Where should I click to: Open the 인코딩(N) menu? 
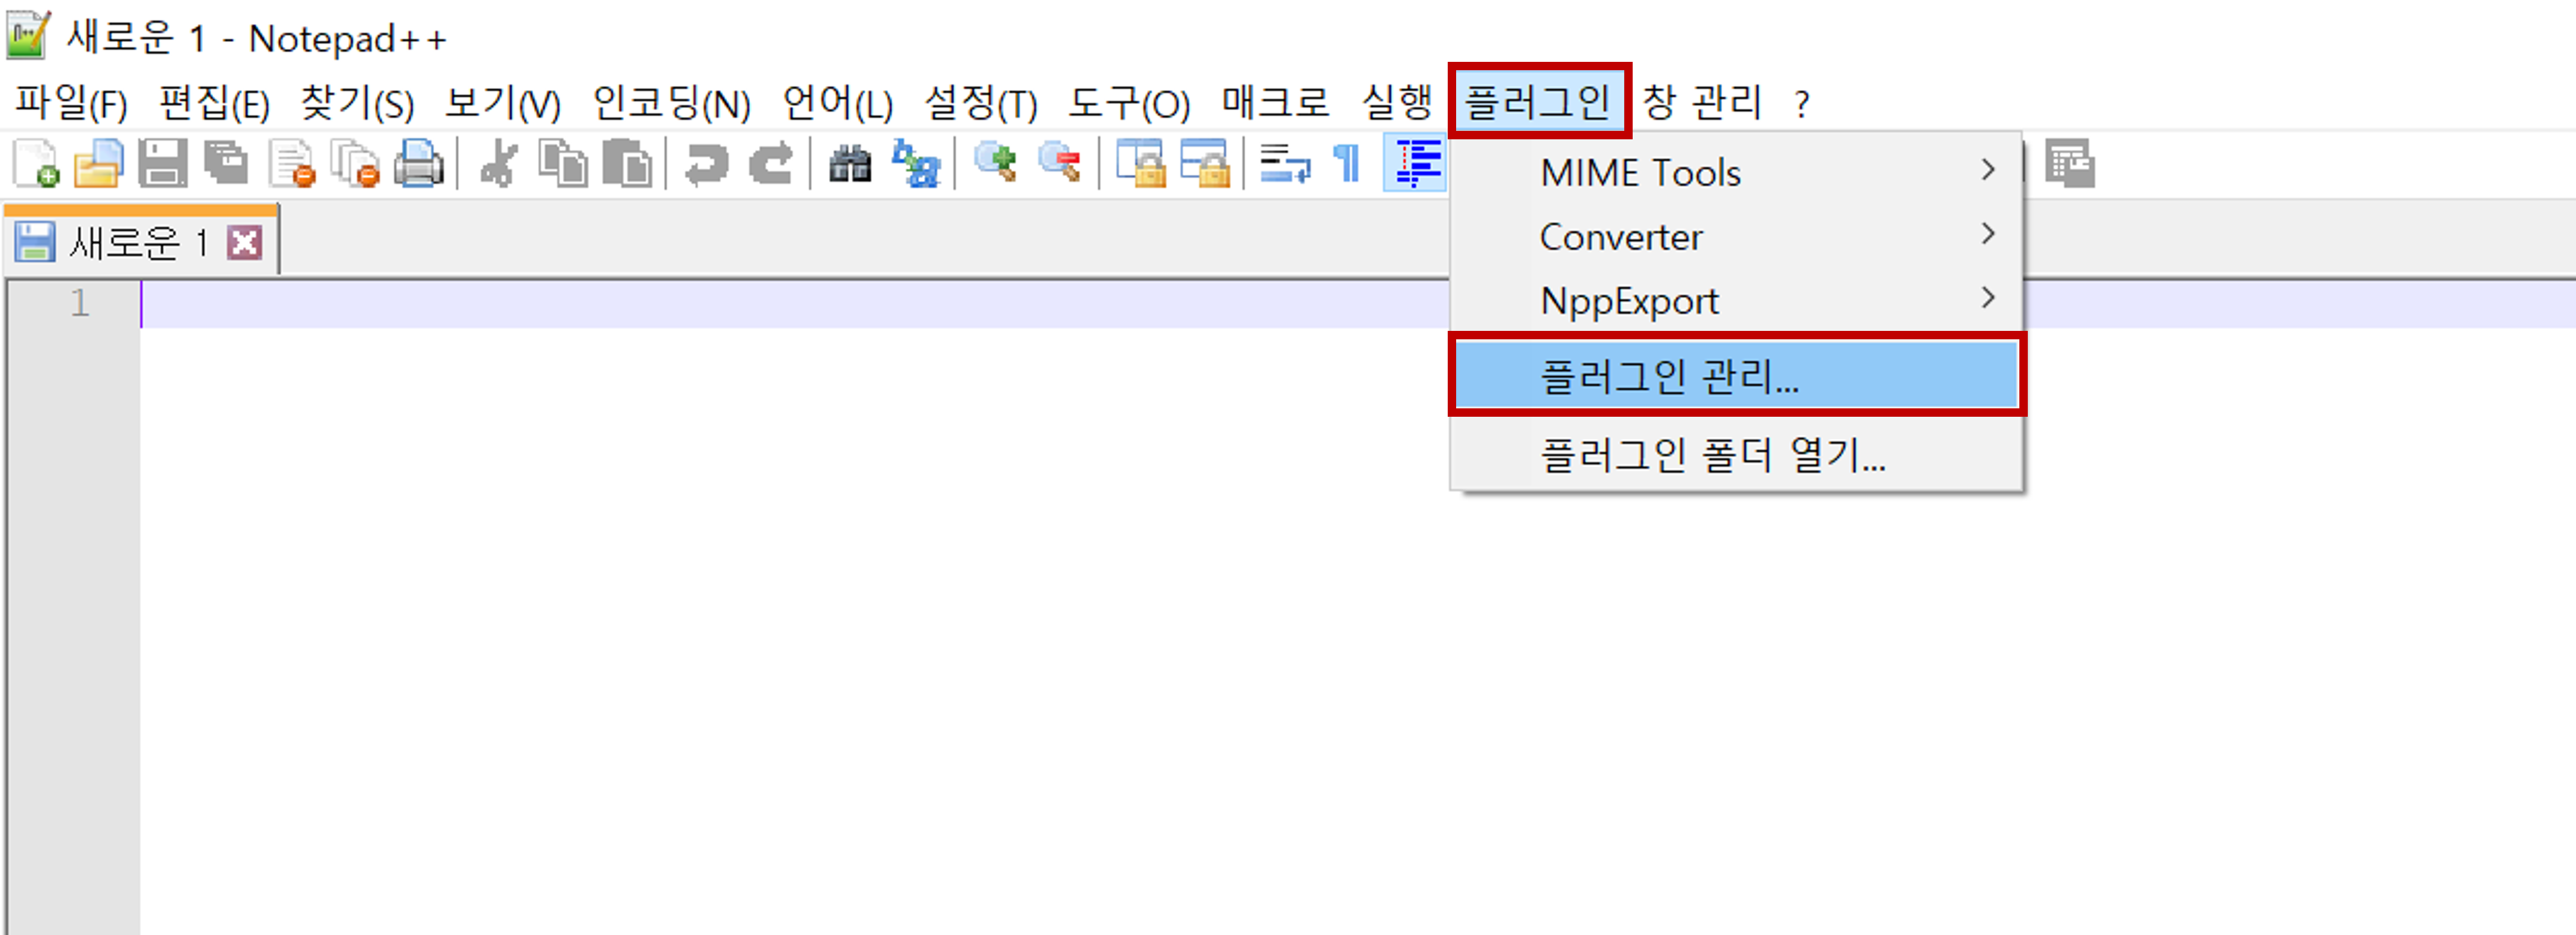coord(671,102)
